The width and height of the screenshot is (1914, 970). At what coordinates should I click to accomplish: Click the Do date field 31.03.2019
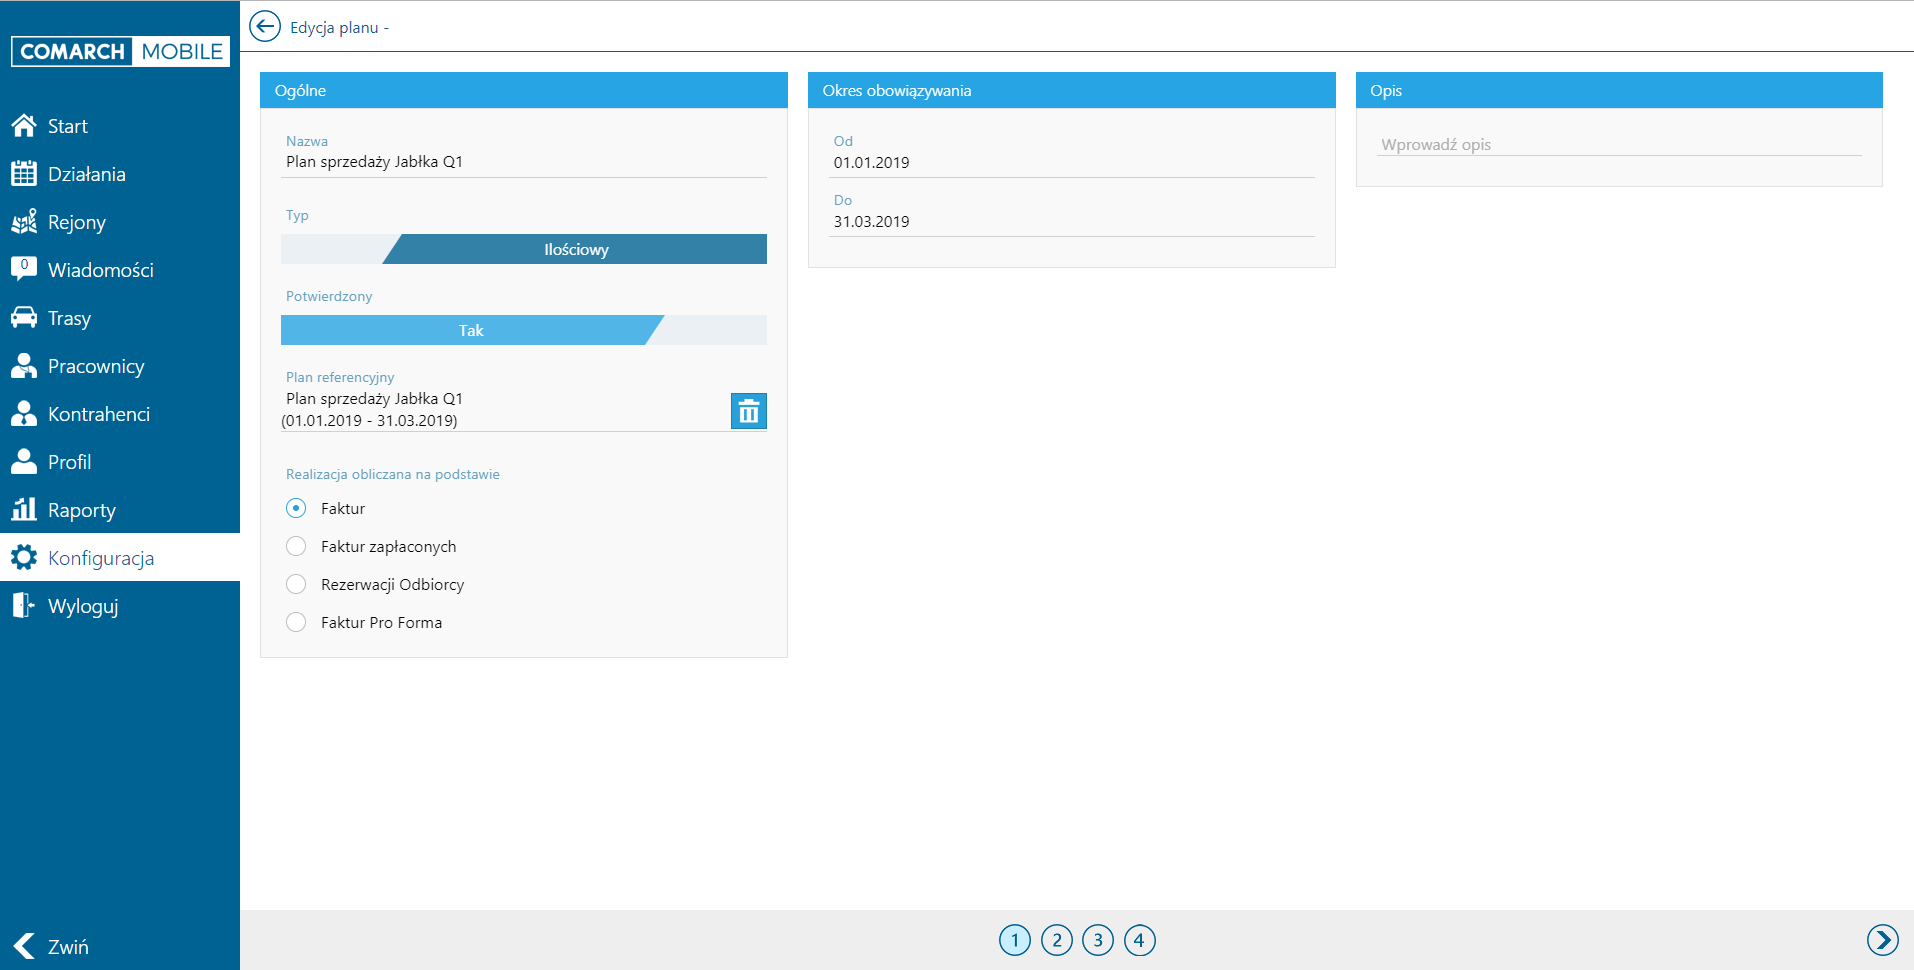pos(1072,222)
